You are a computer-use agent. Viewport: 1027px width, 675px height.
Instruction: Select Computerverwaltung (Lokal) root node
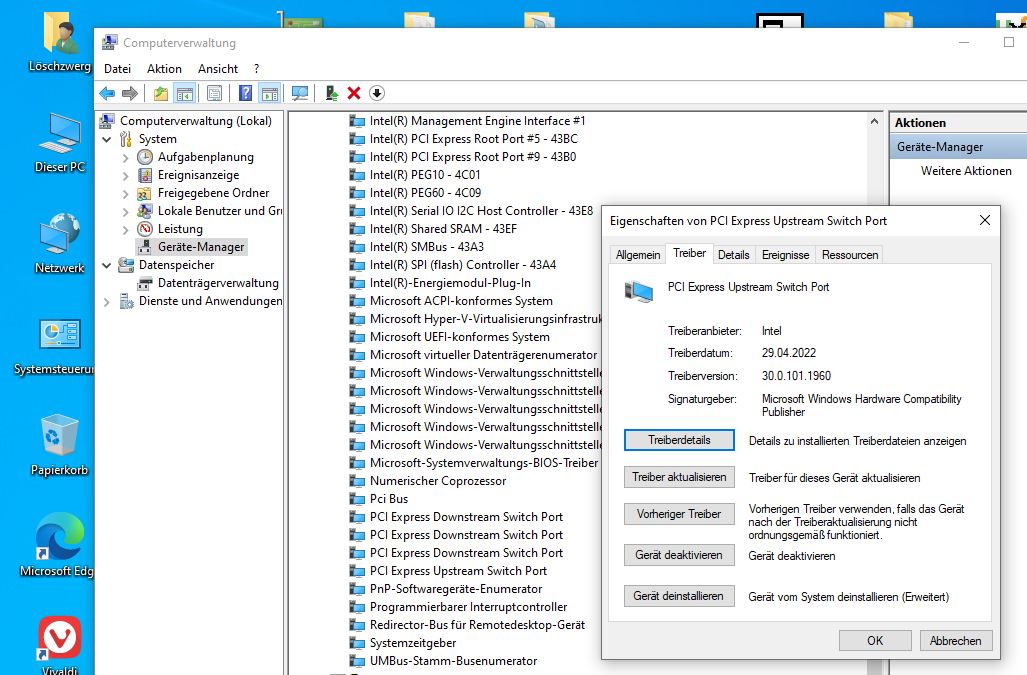(x=187, y=121)
